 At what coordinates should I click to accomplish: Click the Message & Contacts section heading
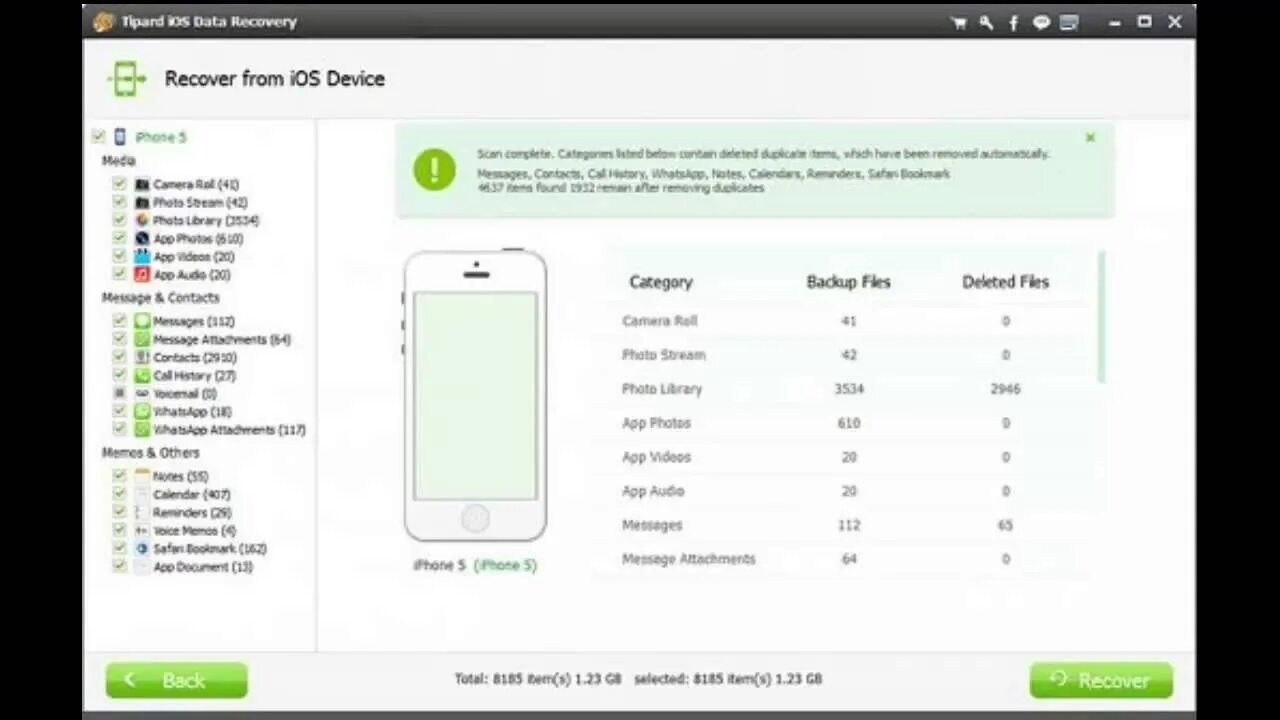[160, 298]
